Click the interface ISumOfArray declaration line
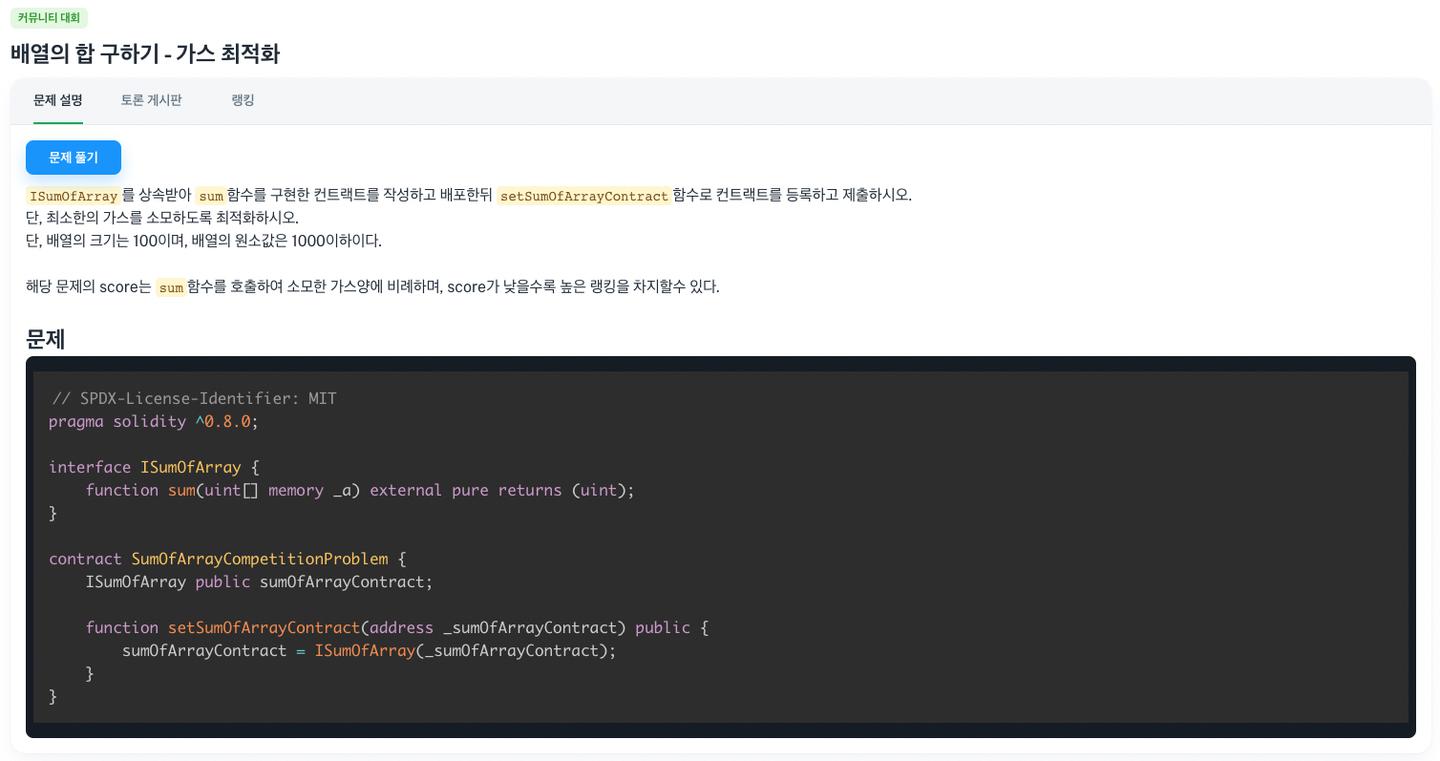This screenshot has width=1440, height=761. click(154, 467)
